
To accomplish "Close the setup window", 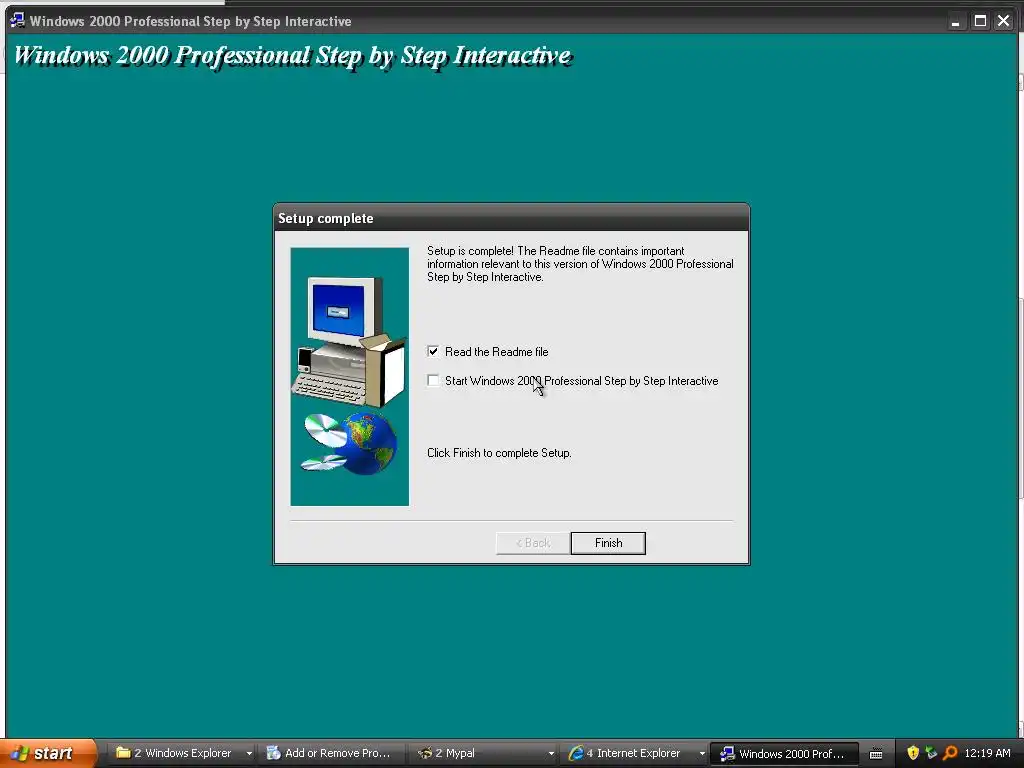I will tap(1004, 21).
